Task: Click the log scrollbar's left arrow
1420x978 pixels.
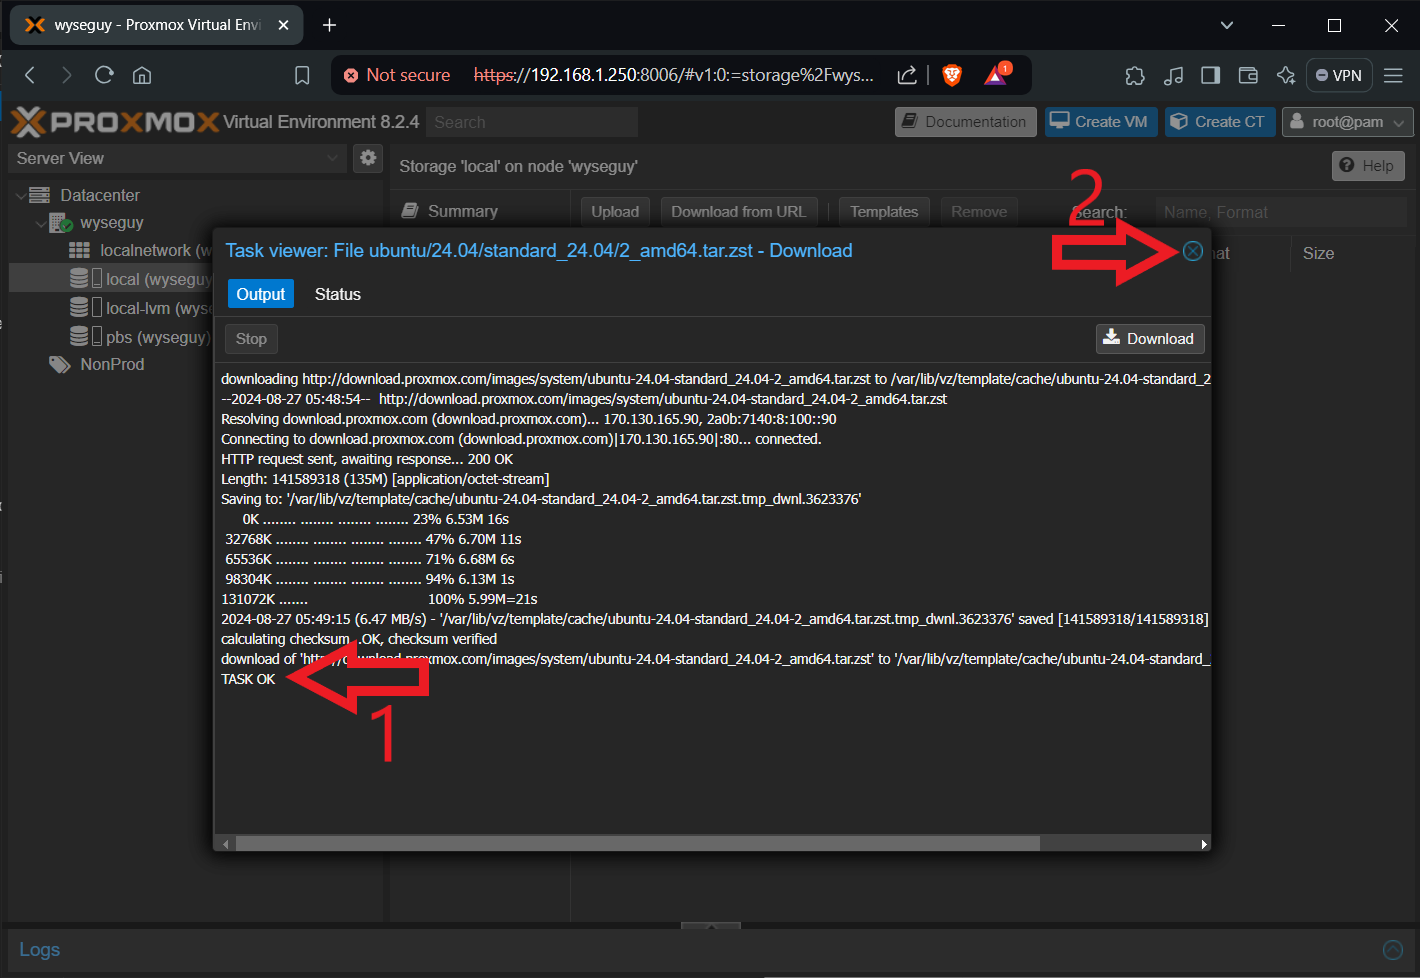Action: coord(226,844)
